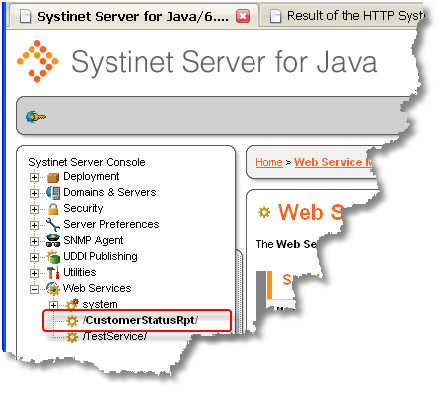Click the gear icon beside Web S heading
The image size is (439, 395).
264,212
